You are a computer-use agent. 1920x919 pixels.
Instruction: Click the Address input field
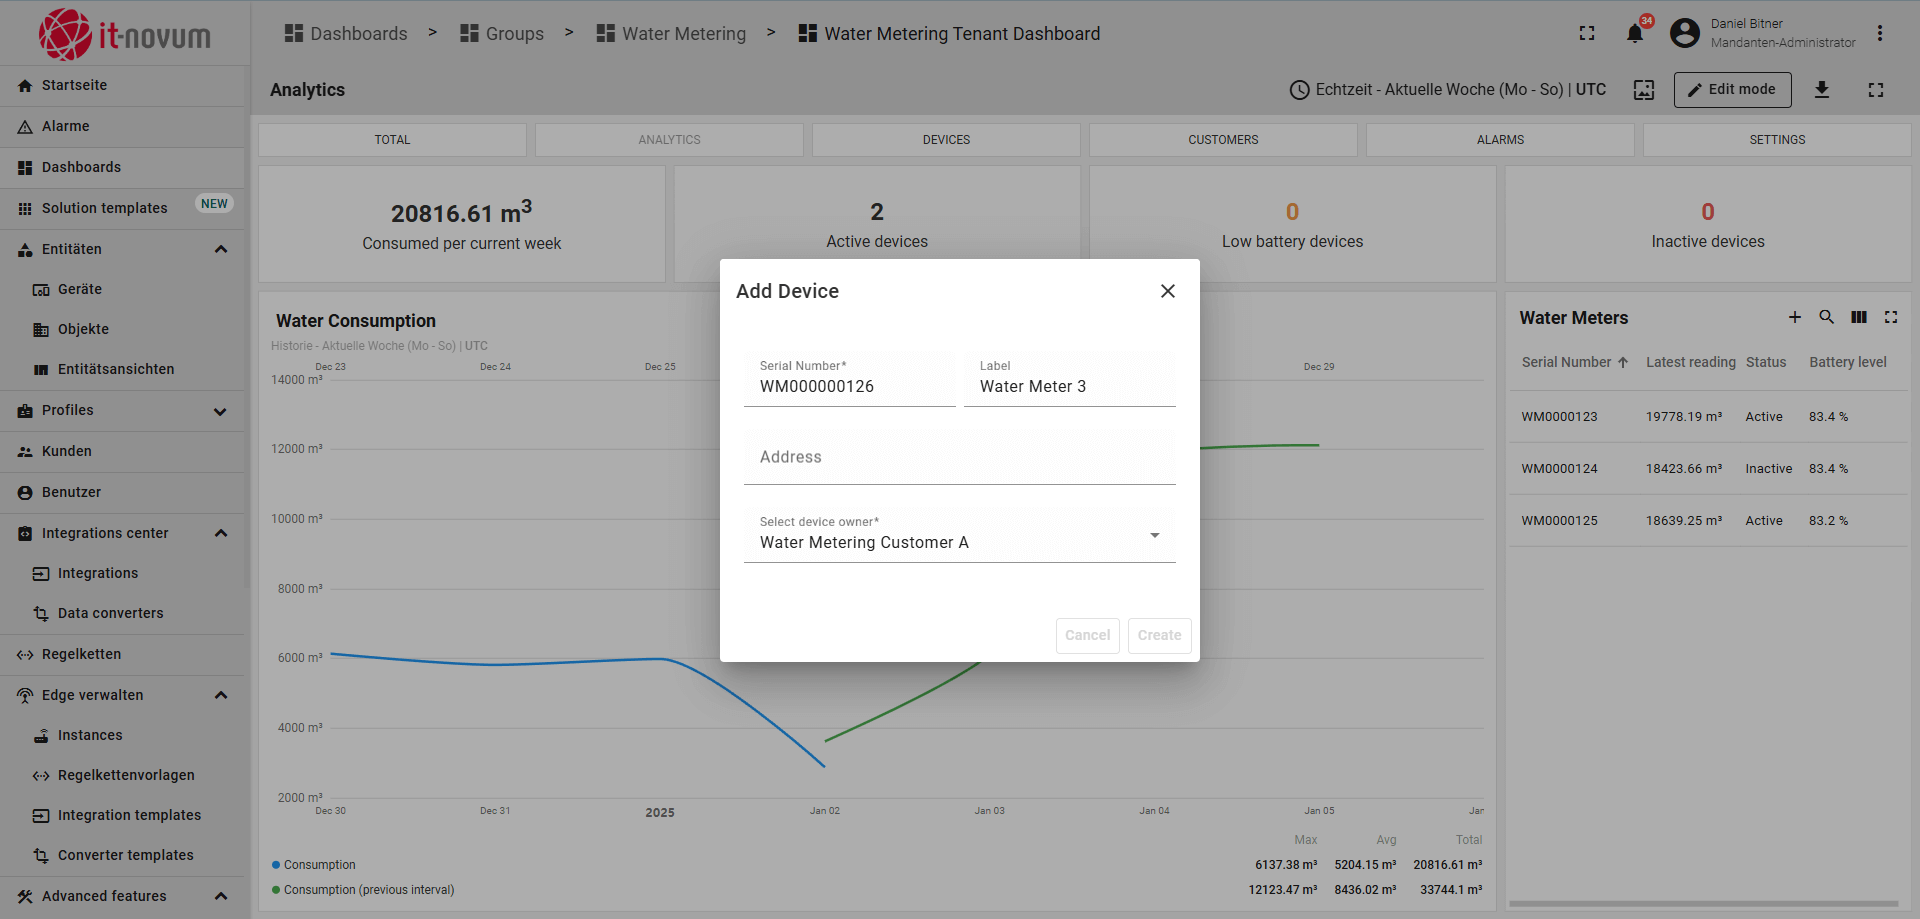959,458
